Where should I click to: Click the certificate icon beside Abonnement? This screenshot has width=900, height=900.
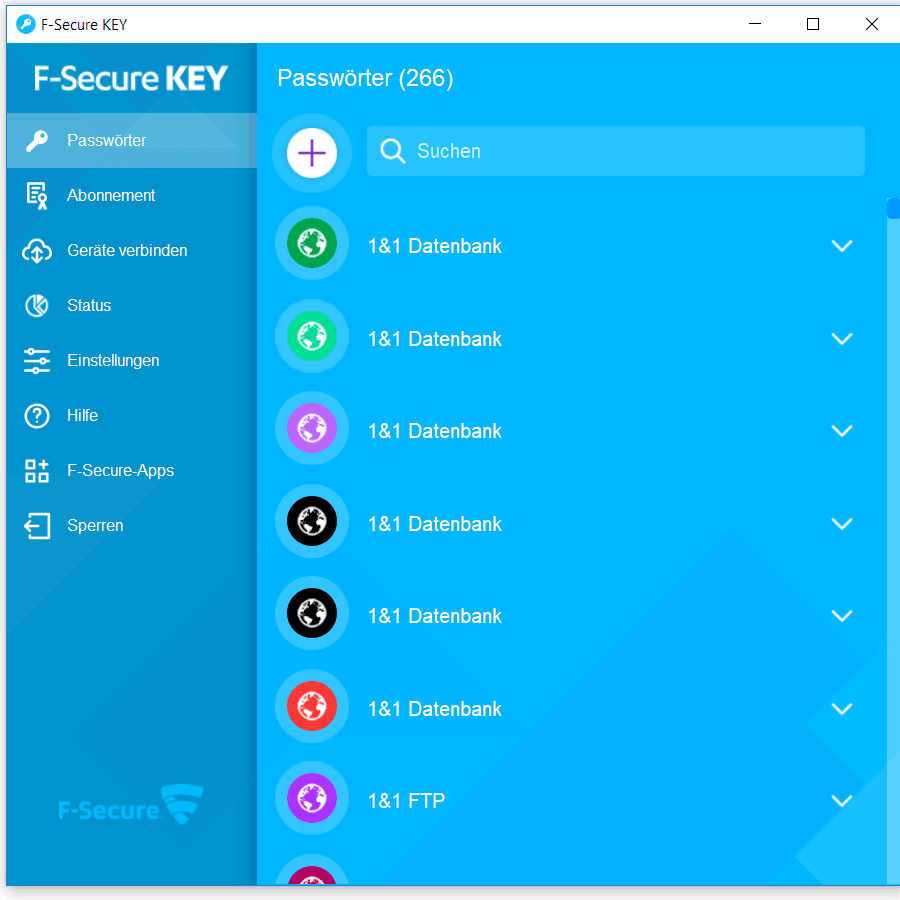[x=37, y=196]
